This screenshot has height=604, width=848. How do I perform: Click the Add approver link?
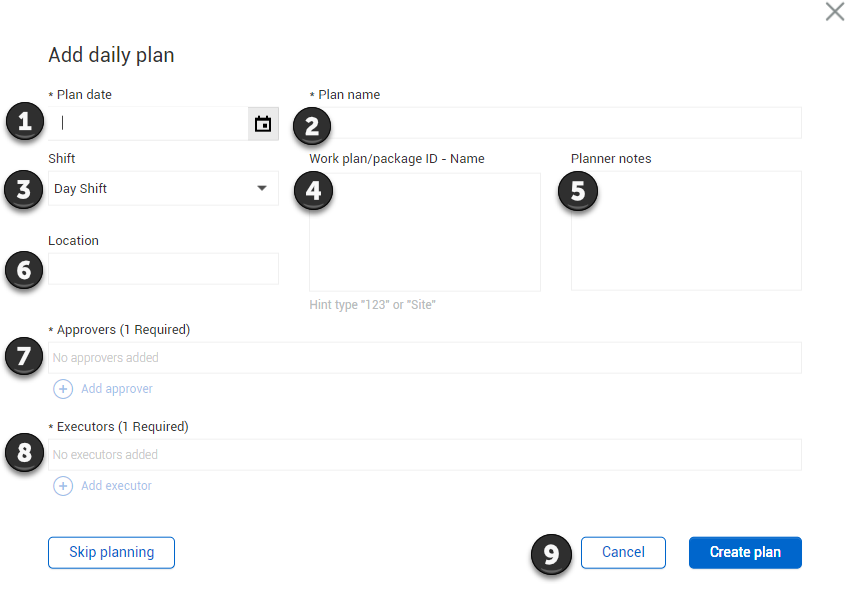[x=117, y=388]
